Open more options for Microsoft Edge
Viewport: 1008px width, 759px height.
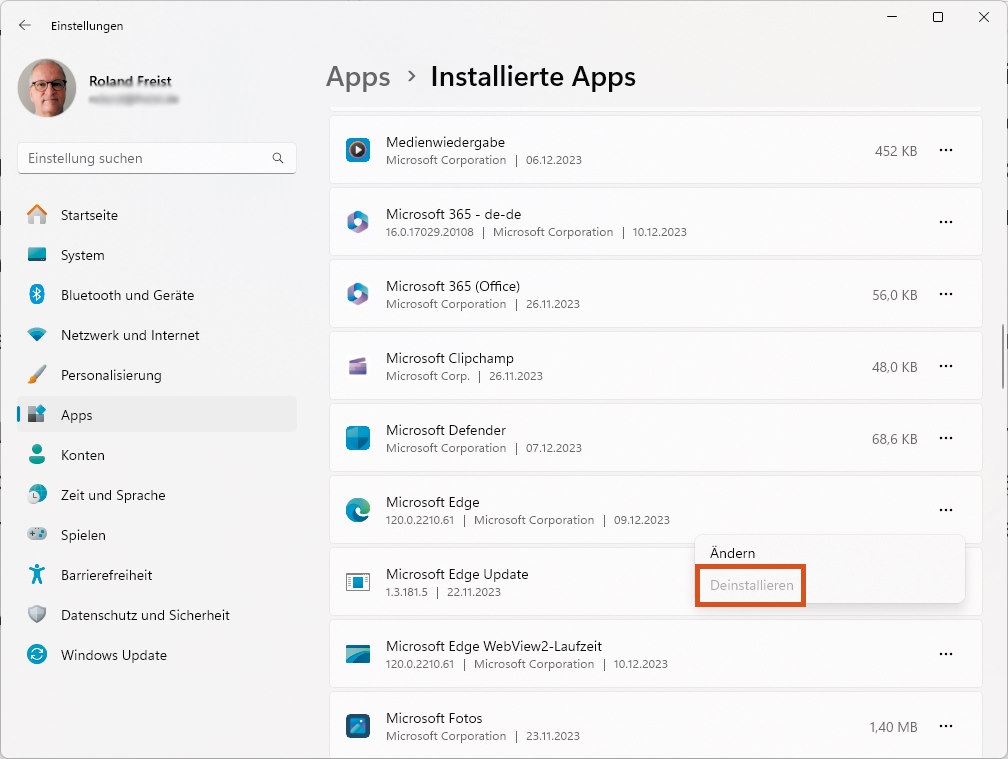tap(946, 510)
